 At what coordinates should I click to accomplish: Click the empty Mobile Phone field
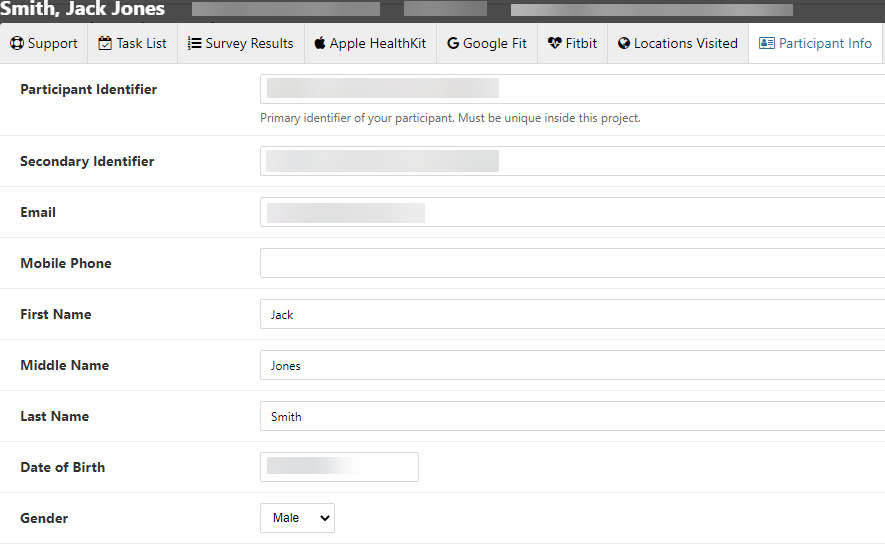pos(572,263)
